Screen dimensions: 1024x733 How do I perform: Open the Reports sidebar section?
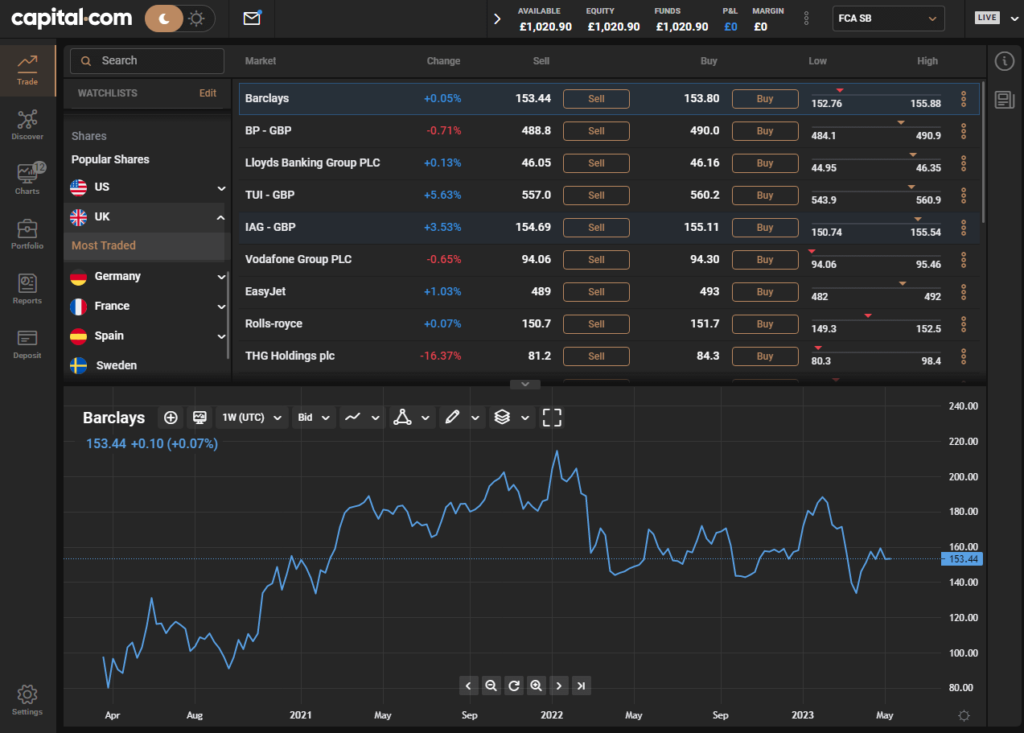27,289
